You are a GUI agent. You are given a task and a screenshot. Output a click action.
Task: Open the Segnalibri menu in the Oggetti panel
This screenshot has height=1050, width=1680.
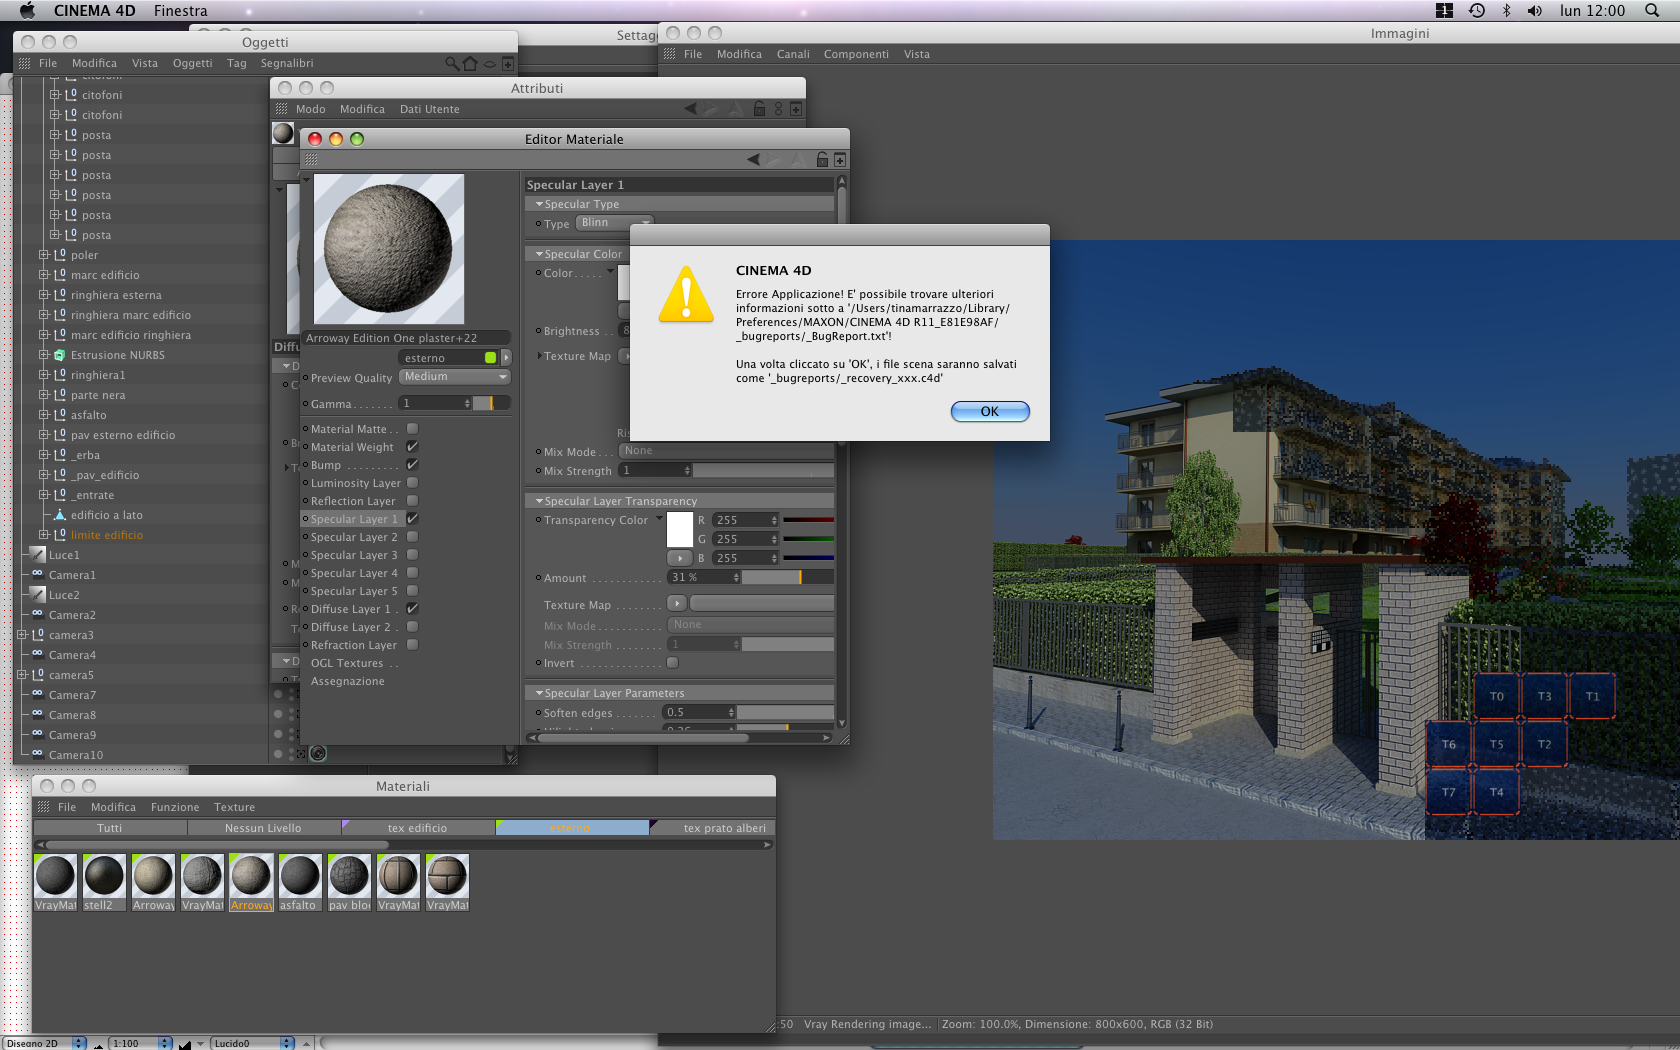[x=287, y=63]
